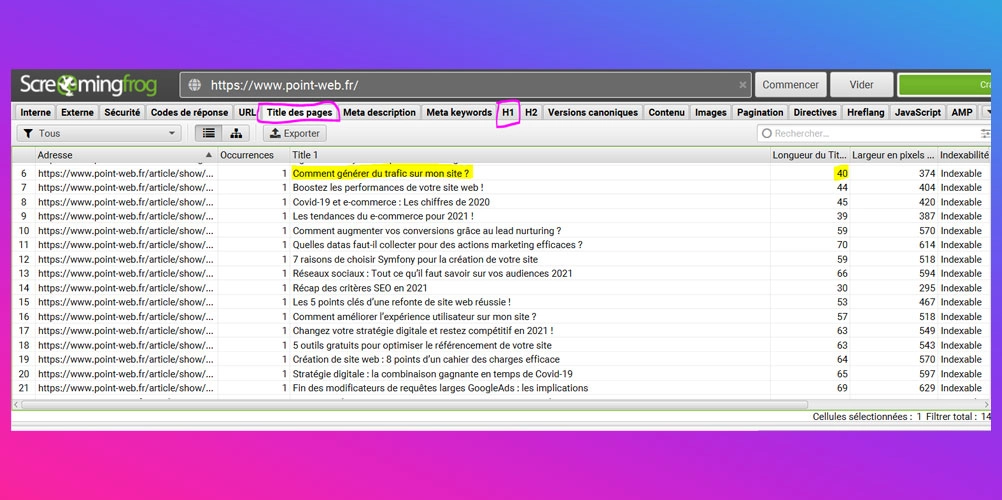This screenshot has width=1002, height=500.
Task: Click the pixel width value 374
Action: [x=927, y=173]
